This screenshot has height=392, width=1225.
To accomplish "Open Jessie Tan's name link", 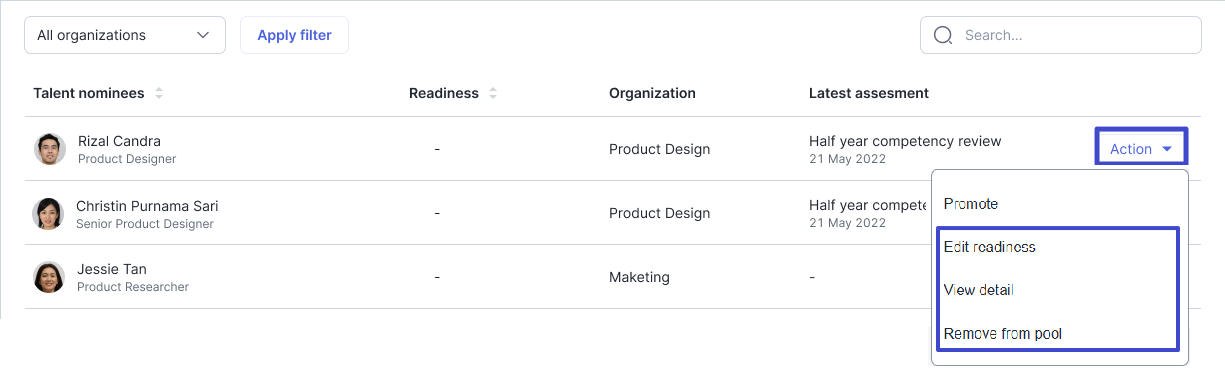I will 112,269.
